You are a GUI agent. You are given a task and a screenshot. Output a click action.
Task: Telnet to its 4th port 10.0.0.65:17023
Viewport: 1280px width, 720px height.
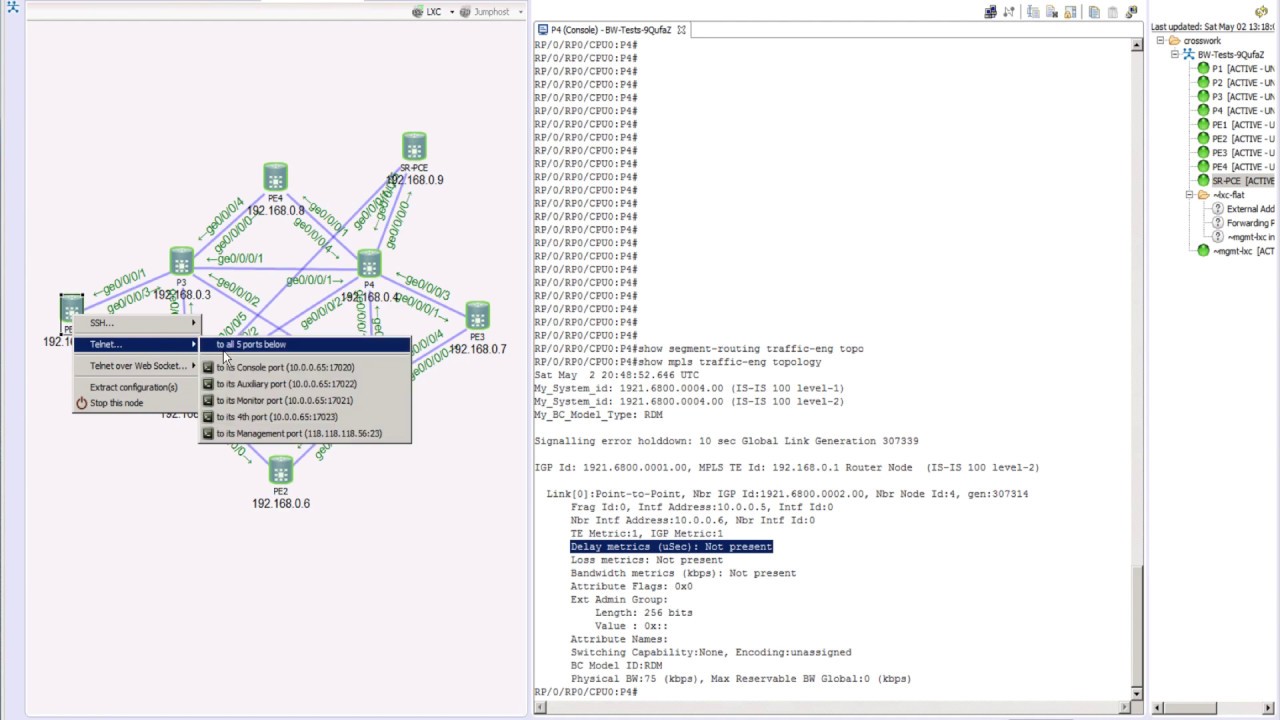click(305, 417)
